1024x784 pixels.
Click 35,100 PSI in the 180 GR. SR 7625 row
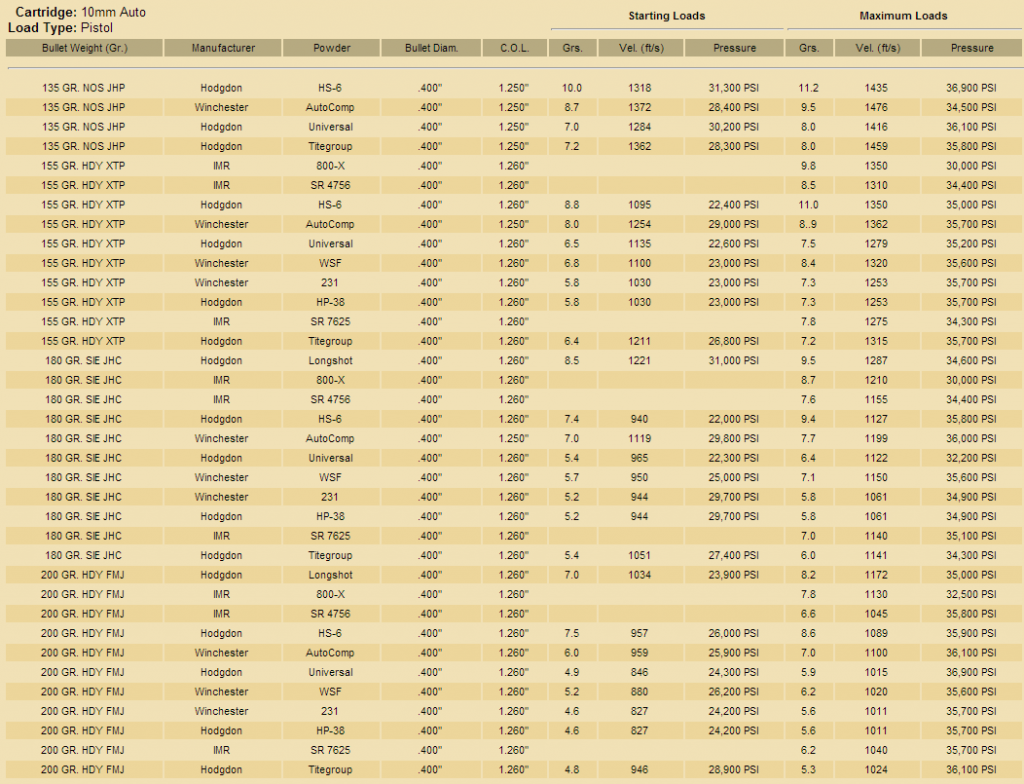tap(971, 536)
